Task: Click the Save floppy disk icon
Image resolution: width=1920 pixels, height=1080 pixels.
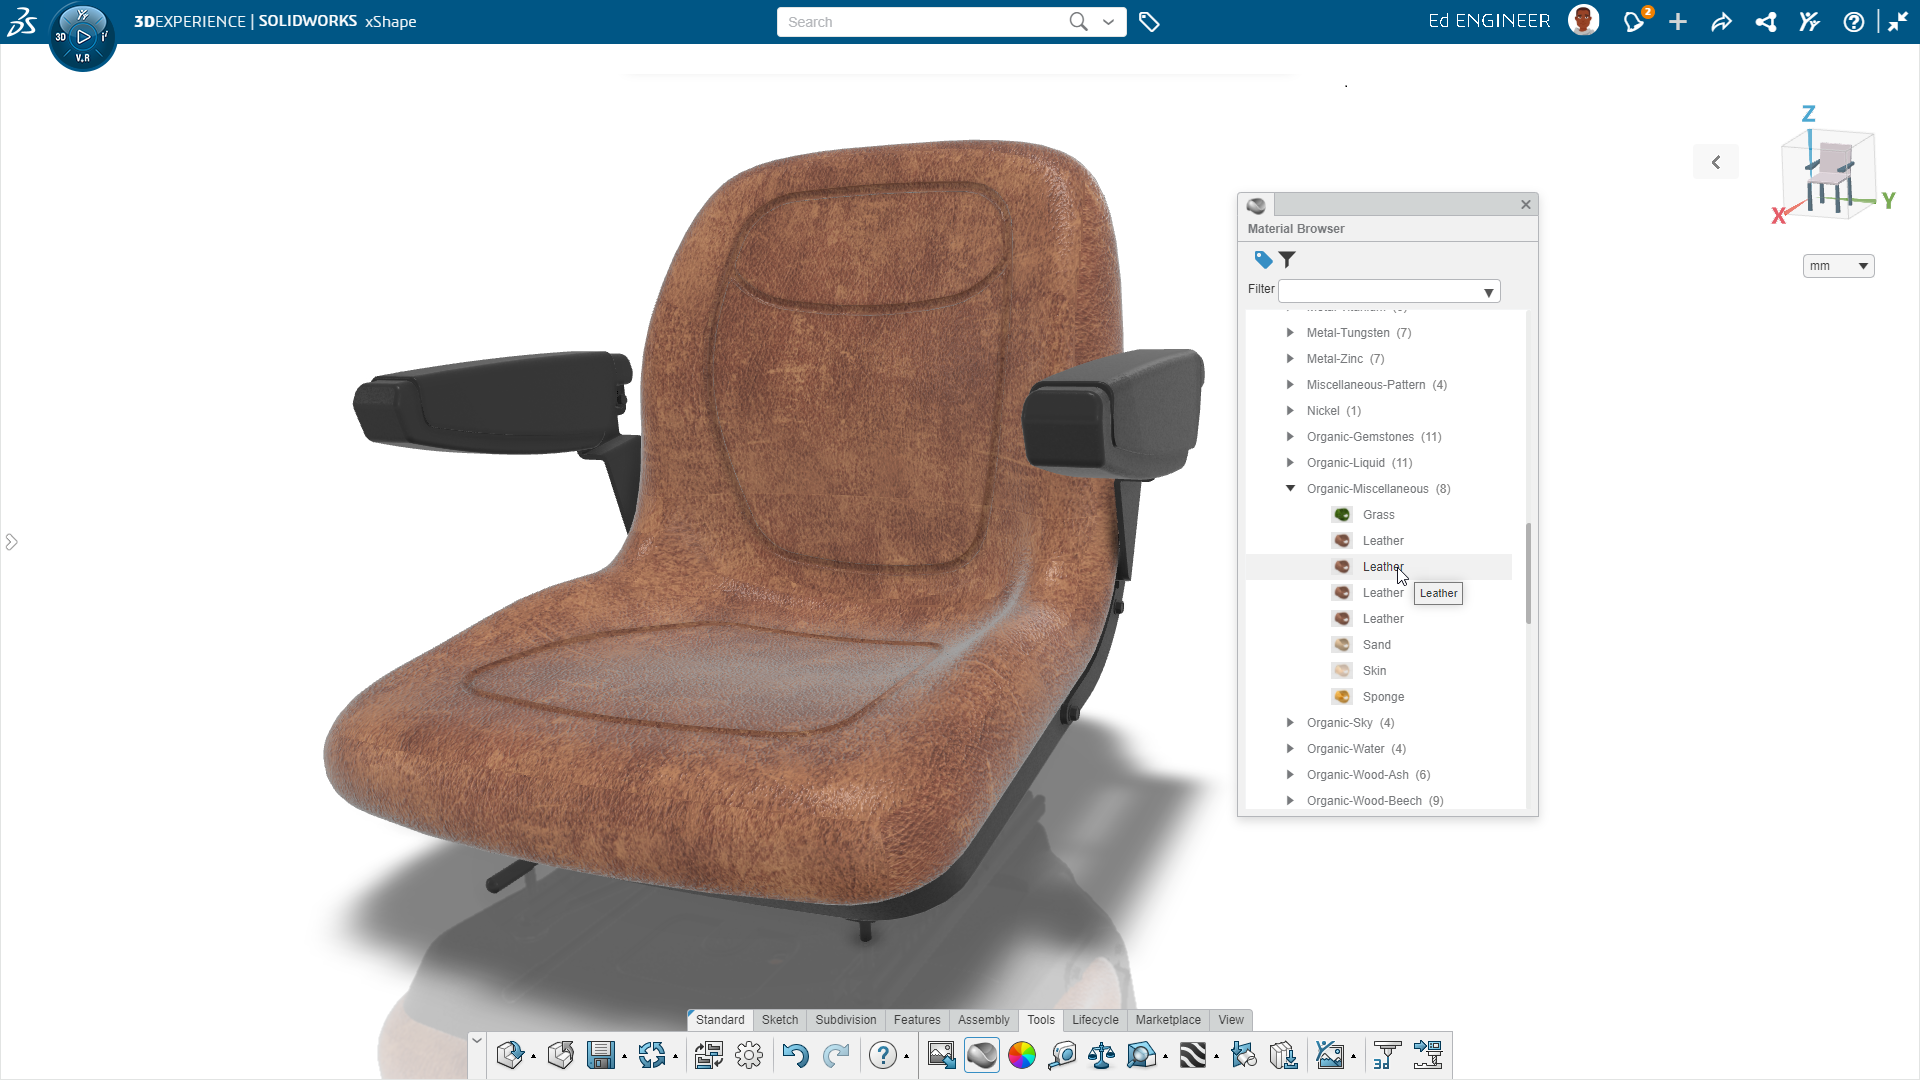Action: click(600, 1055)
